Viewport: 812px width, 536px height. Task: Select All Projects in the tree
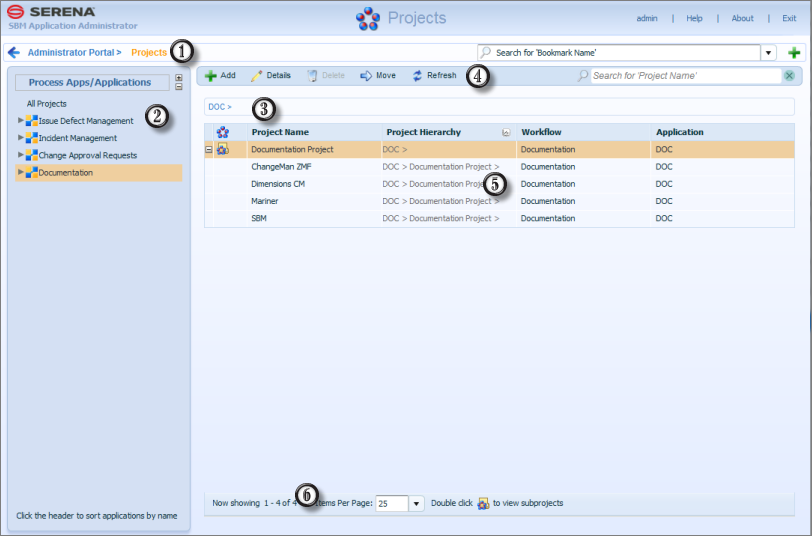pos(47,104)
